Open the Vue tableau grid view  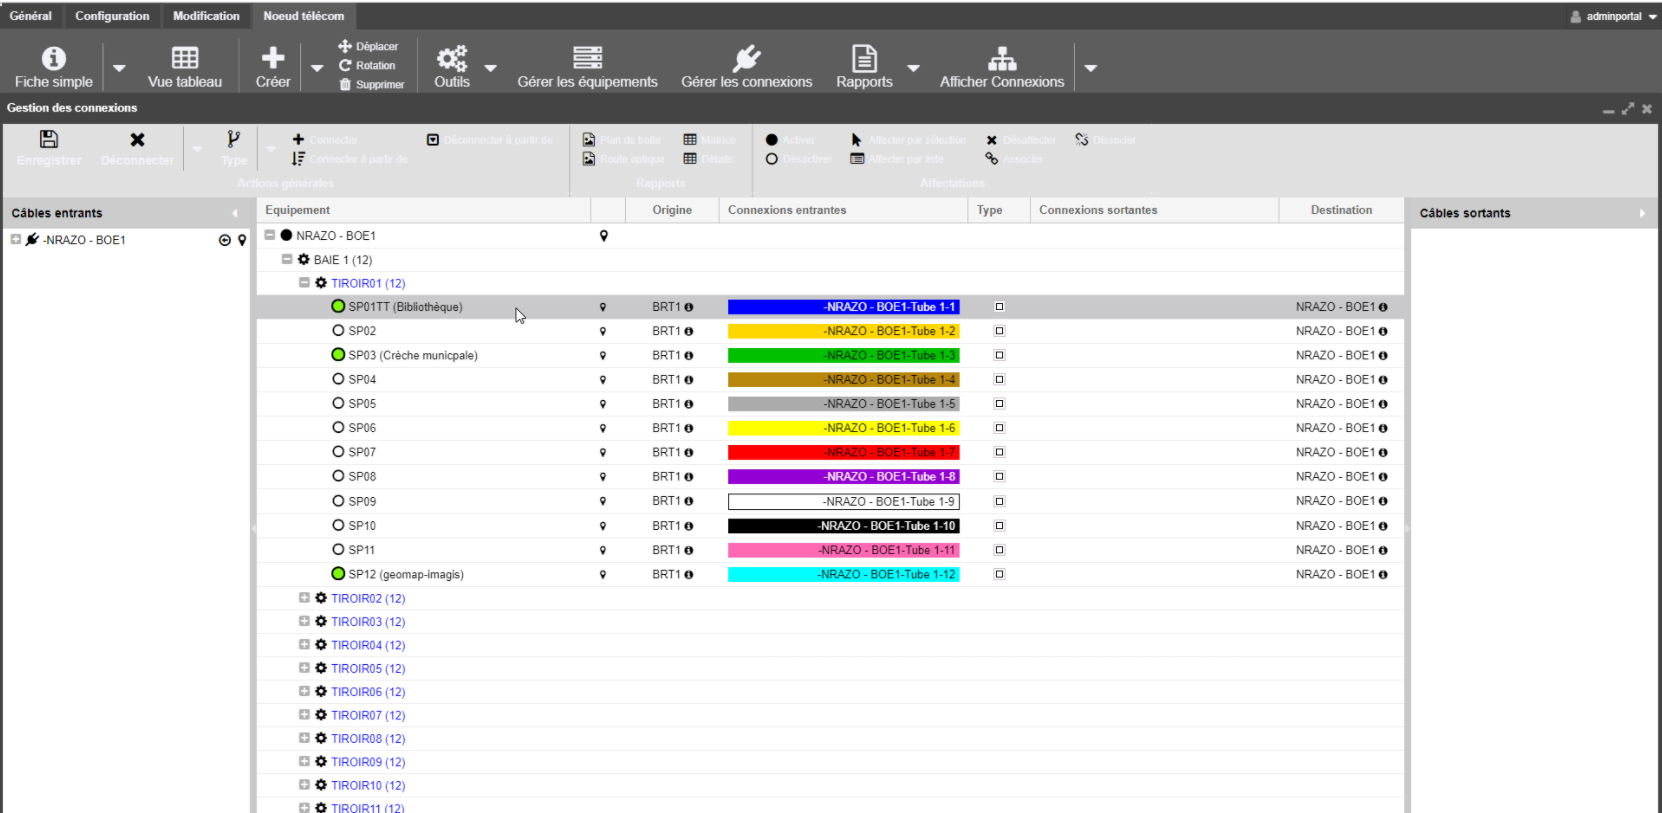(x=185, y=59)
